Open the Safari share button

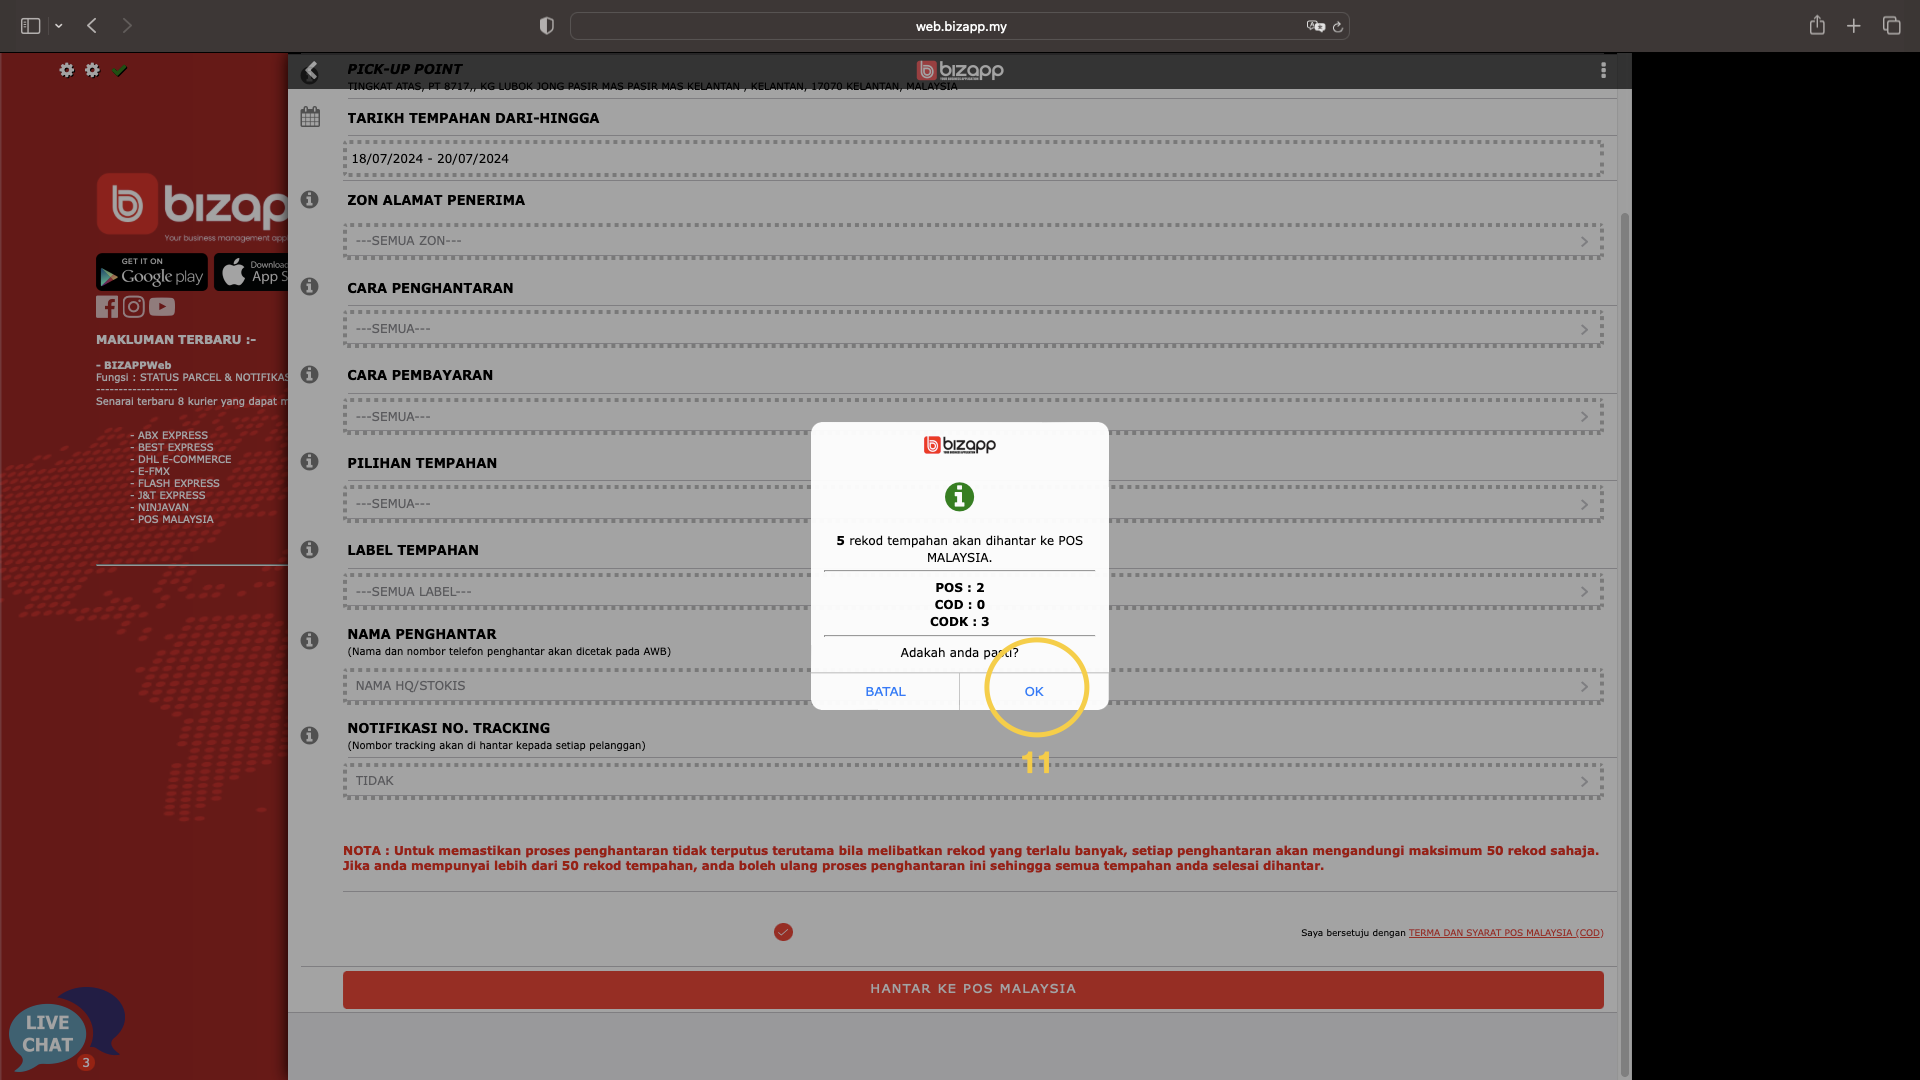(x=1817, y=25)
